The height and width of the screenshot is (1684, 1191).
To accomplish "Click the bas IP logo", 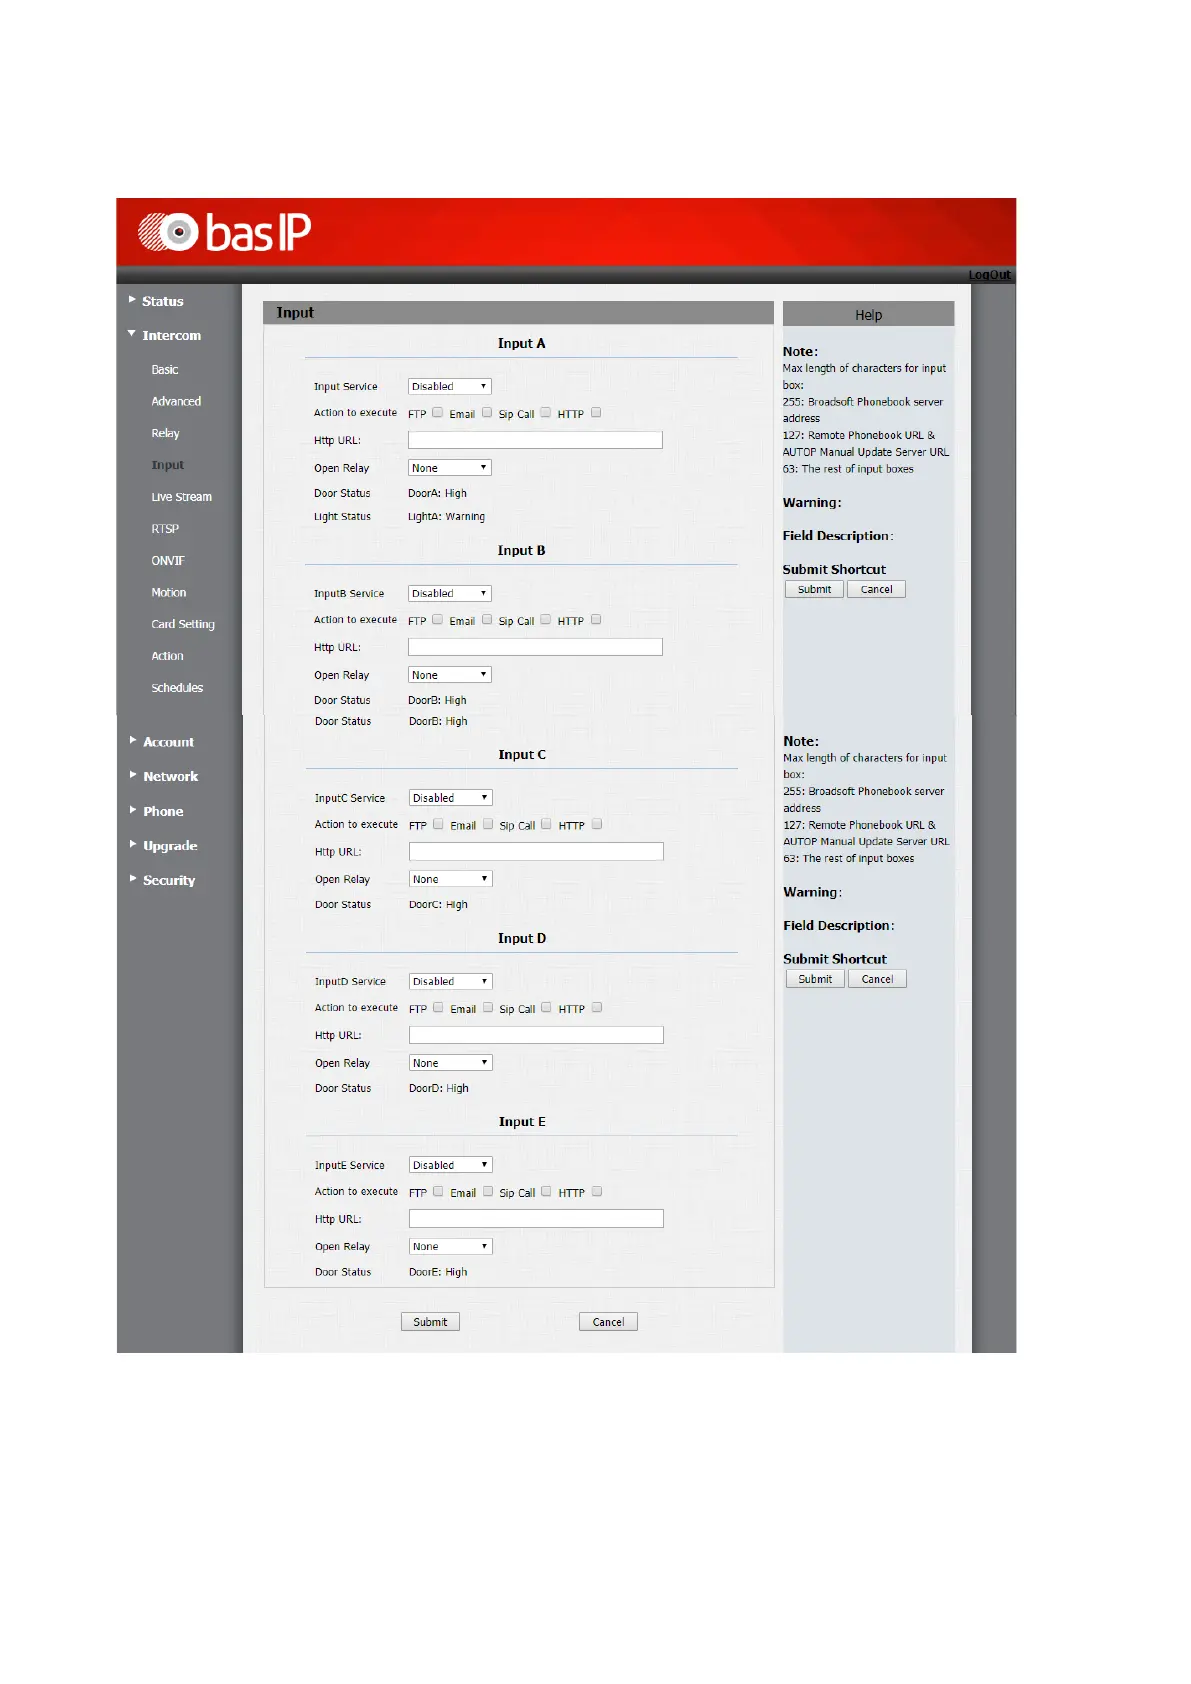I will 225,232.
